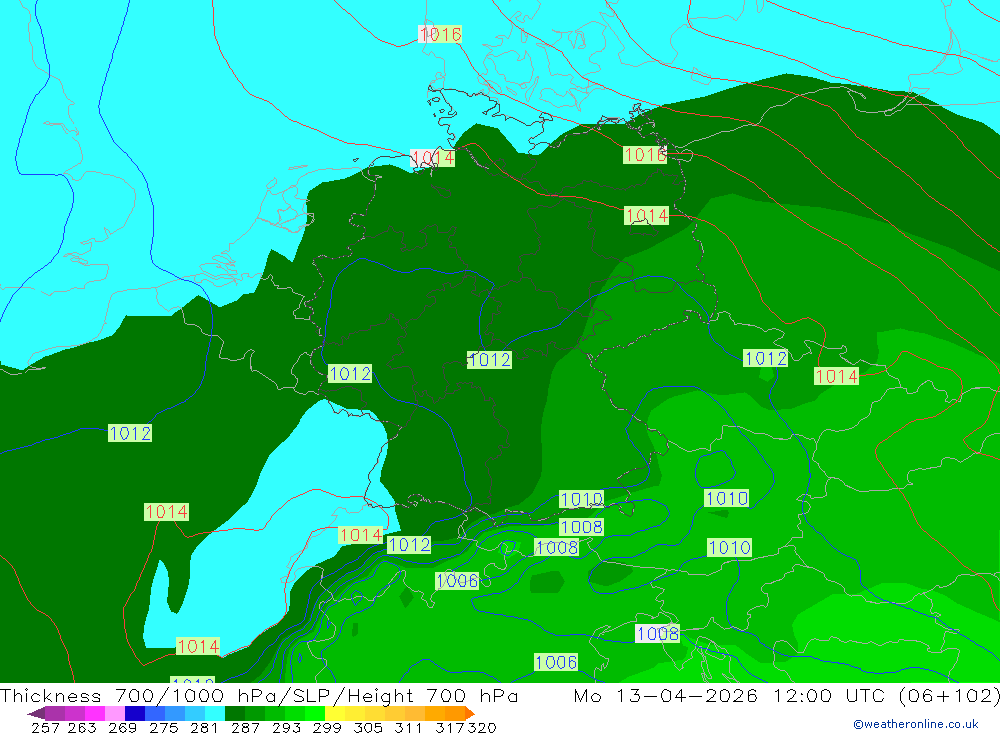Viewport: 1000px width, 733px height.
Task: Click the purple left arrow tip of legend
Action: tap(36, 713)
